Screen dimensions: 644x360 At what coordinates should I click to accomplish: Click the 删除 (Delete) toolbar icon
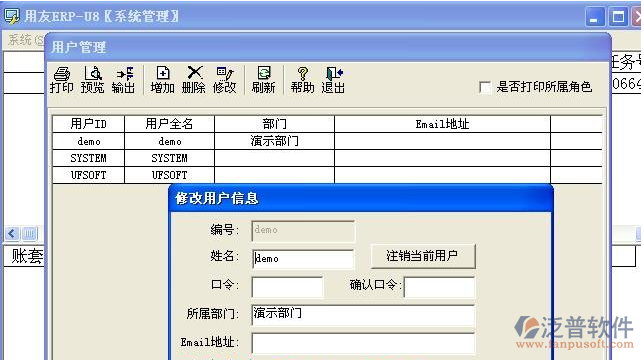(193, 80)
